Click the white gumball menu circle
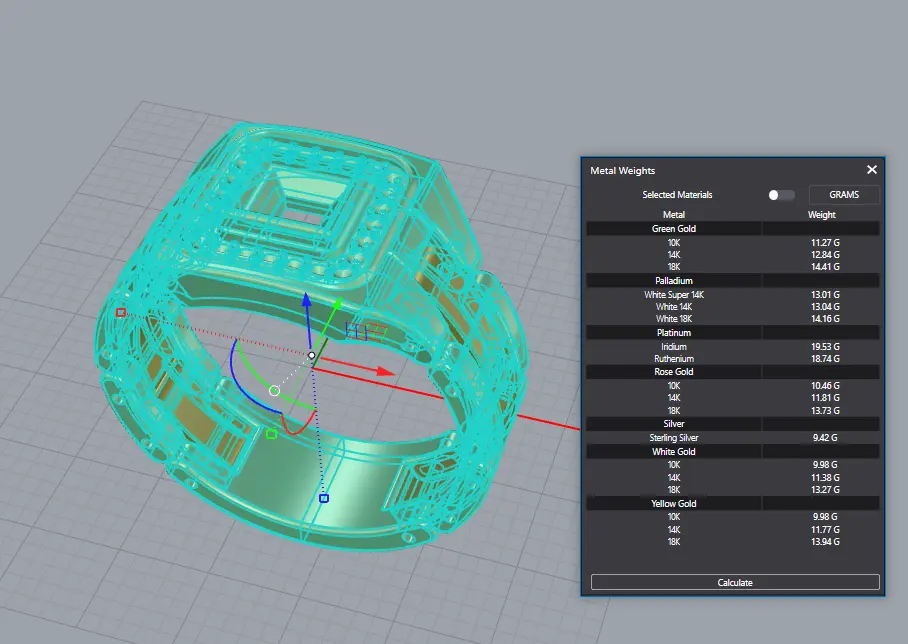This screenshot has width=908, height=644. [x=274, y=391]
